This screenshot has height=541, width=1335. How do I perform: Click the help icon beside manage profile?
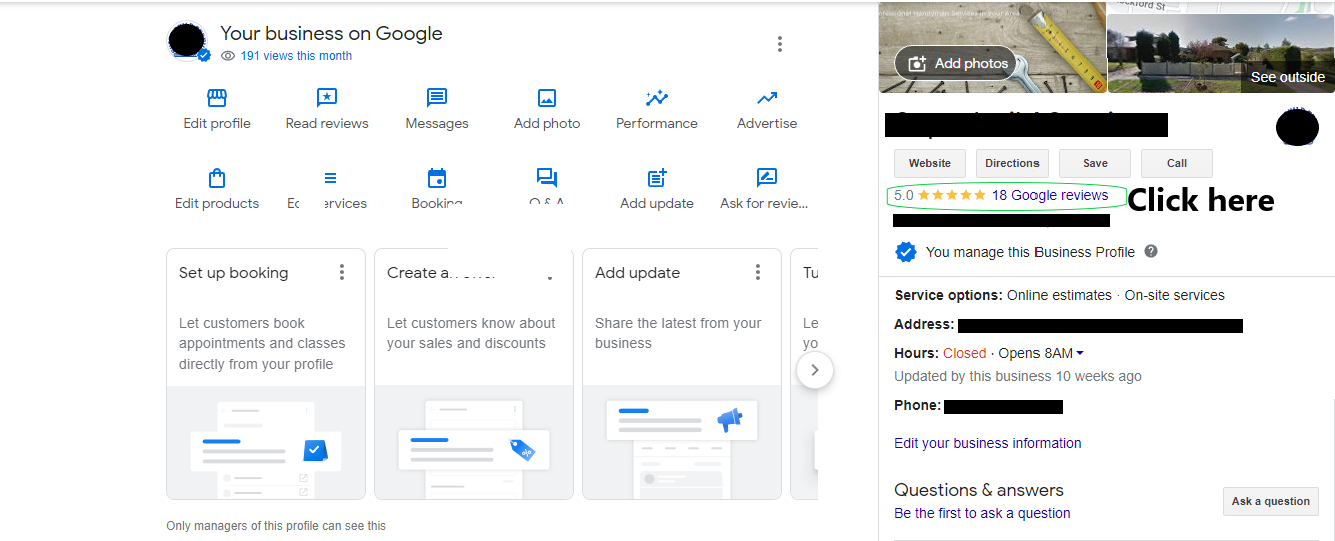point(1151,251)
